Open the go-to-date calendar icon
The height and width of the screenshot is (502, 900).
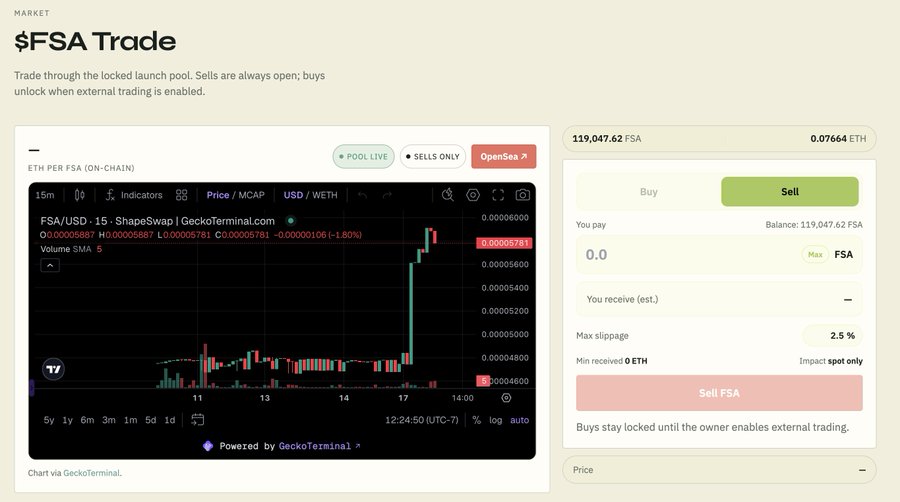click(197, 420)
